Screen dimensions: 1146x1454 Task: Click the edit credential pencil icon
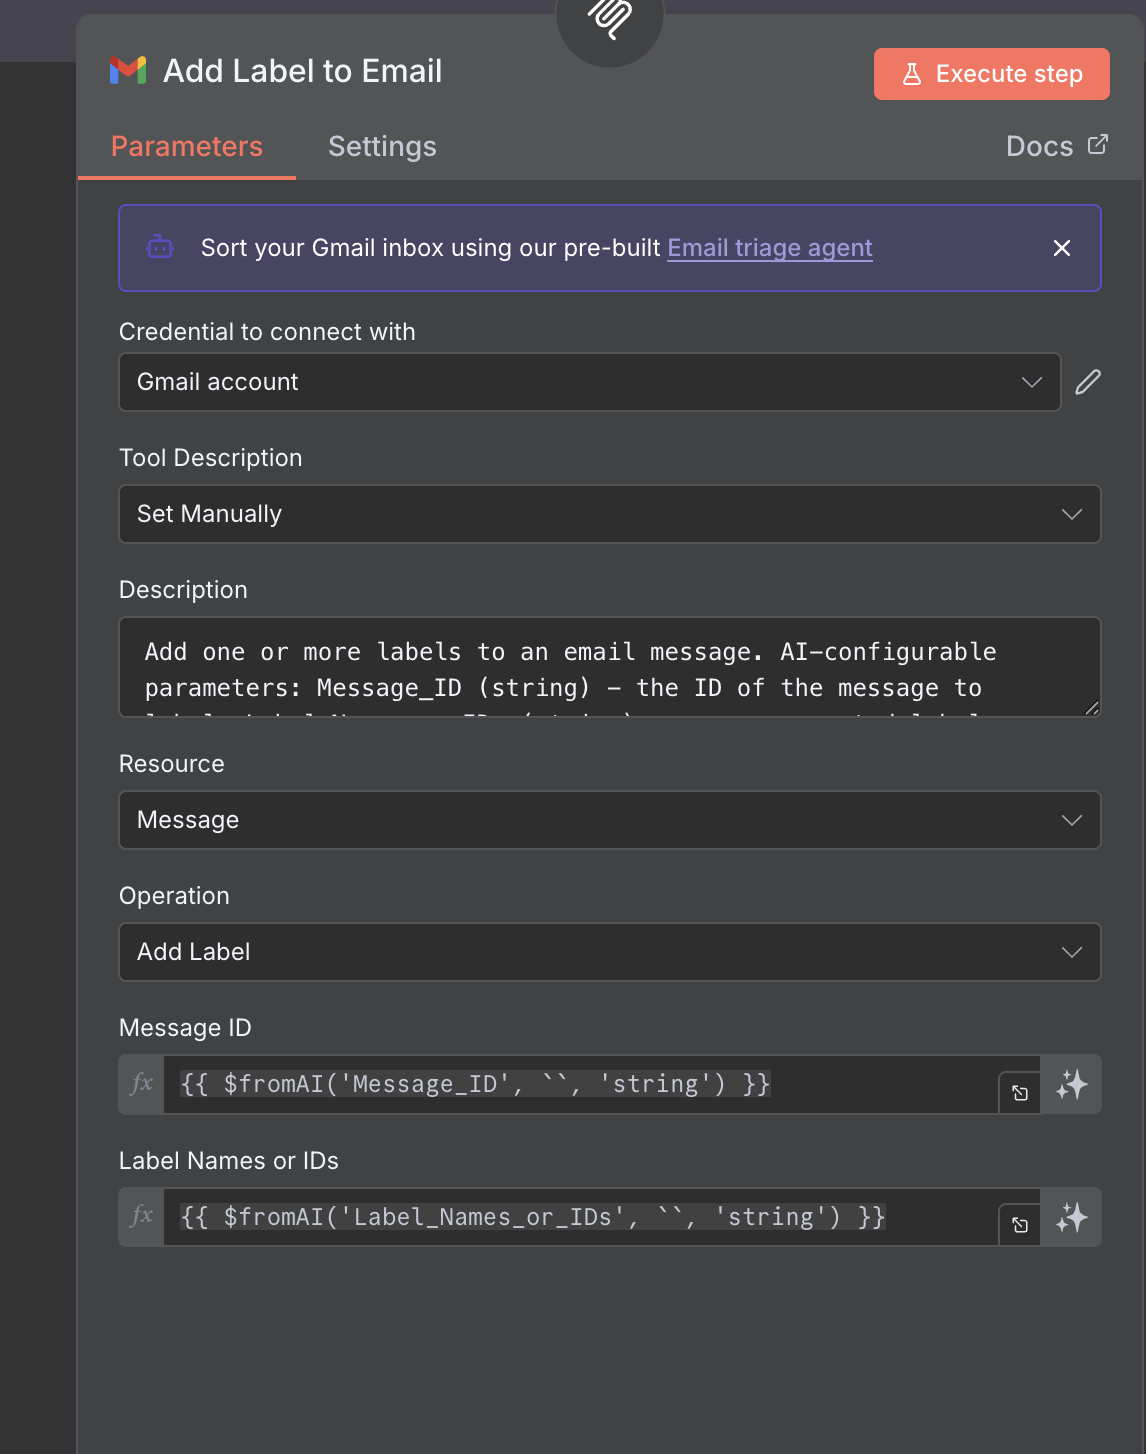pos(1088,382)
